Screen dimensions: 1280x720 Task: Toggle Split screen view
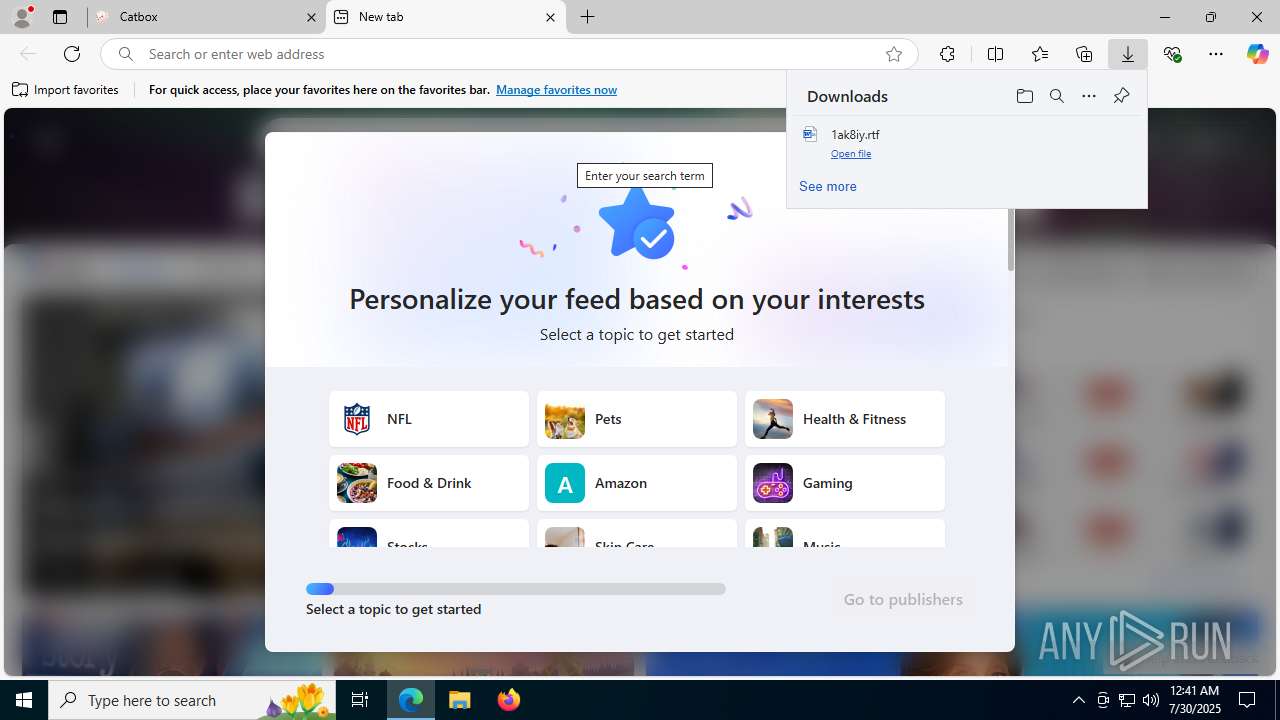click(x=995, y=54)
